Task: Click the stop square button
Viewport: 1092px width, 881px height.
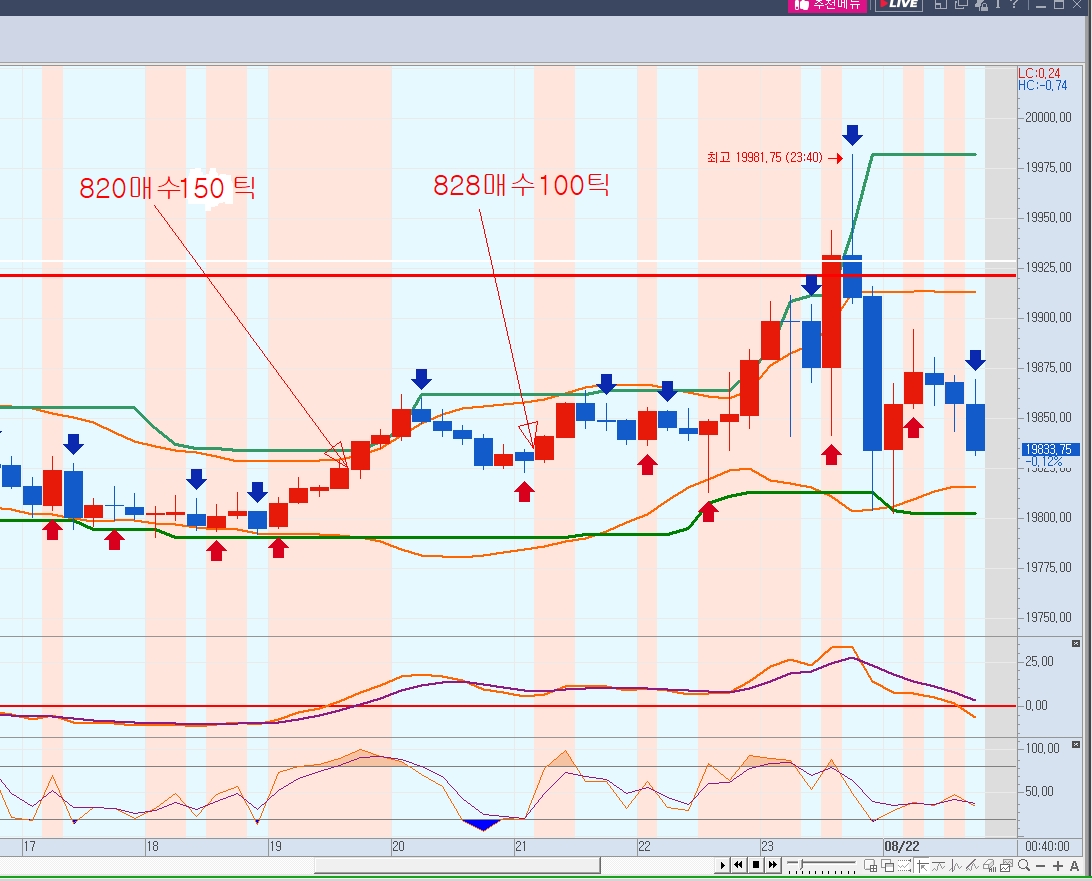Action: [756, 865]
